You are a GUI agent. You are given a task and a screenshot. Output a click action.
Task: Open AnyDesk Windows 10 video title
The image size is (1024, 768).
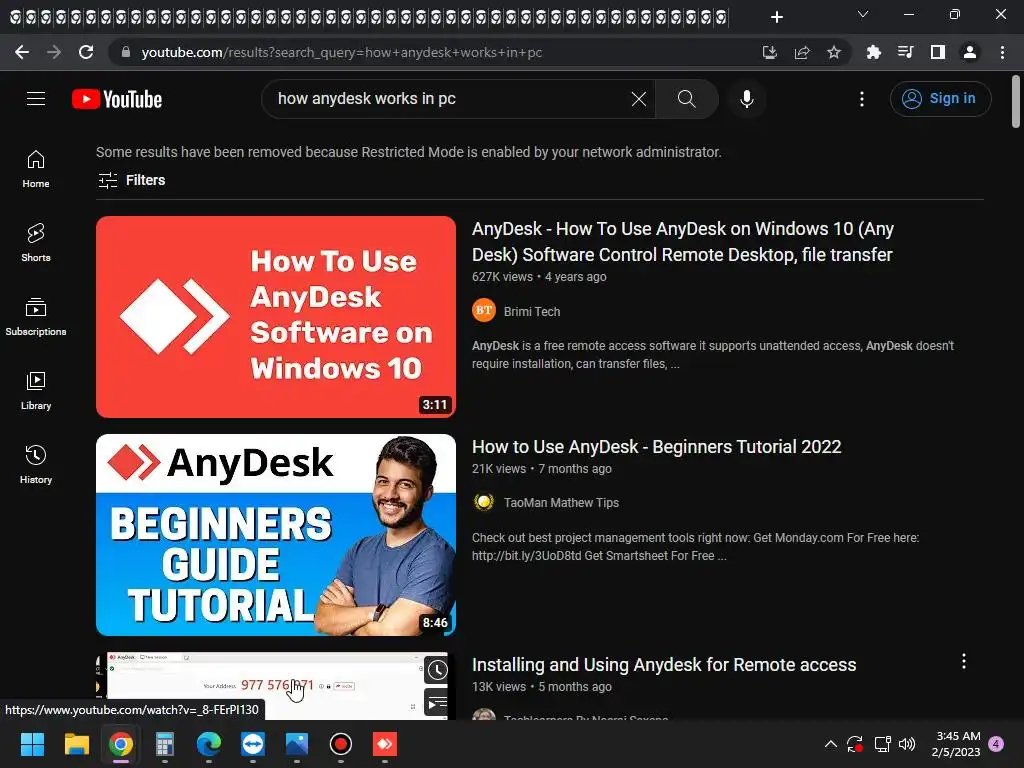click(682, 242)
